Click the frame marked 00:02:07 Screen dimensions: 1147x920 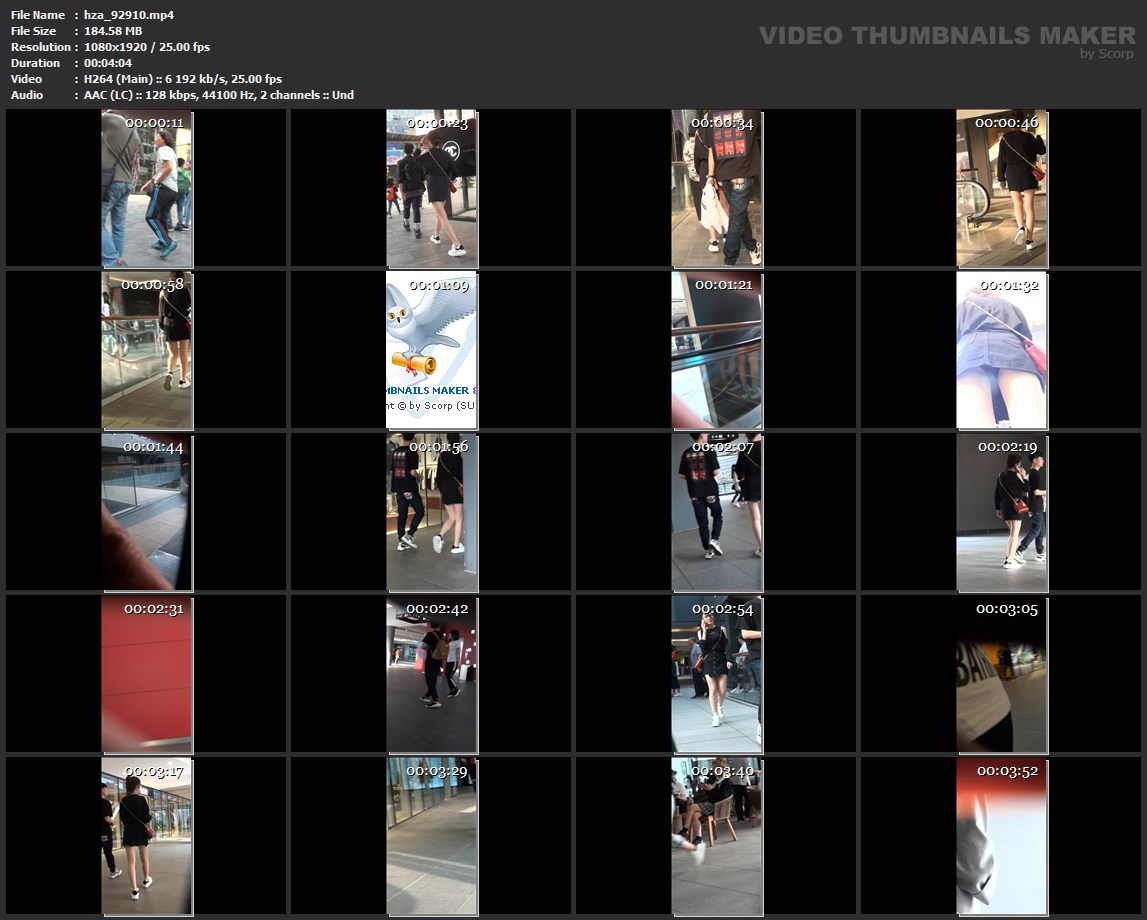pos(716,512)
